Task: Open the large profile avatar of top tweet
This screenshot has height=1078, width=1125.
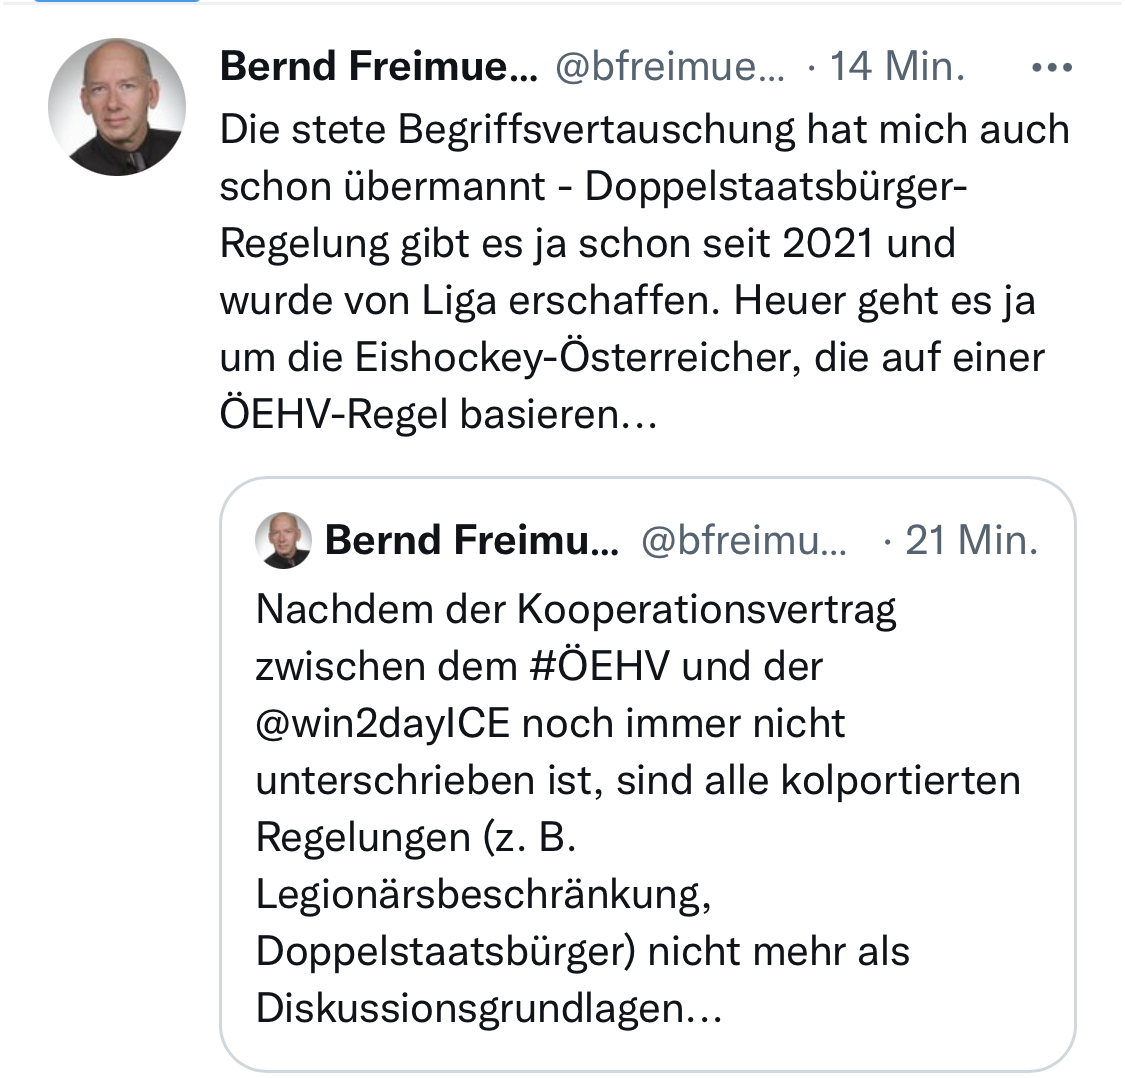Action: 117,107
